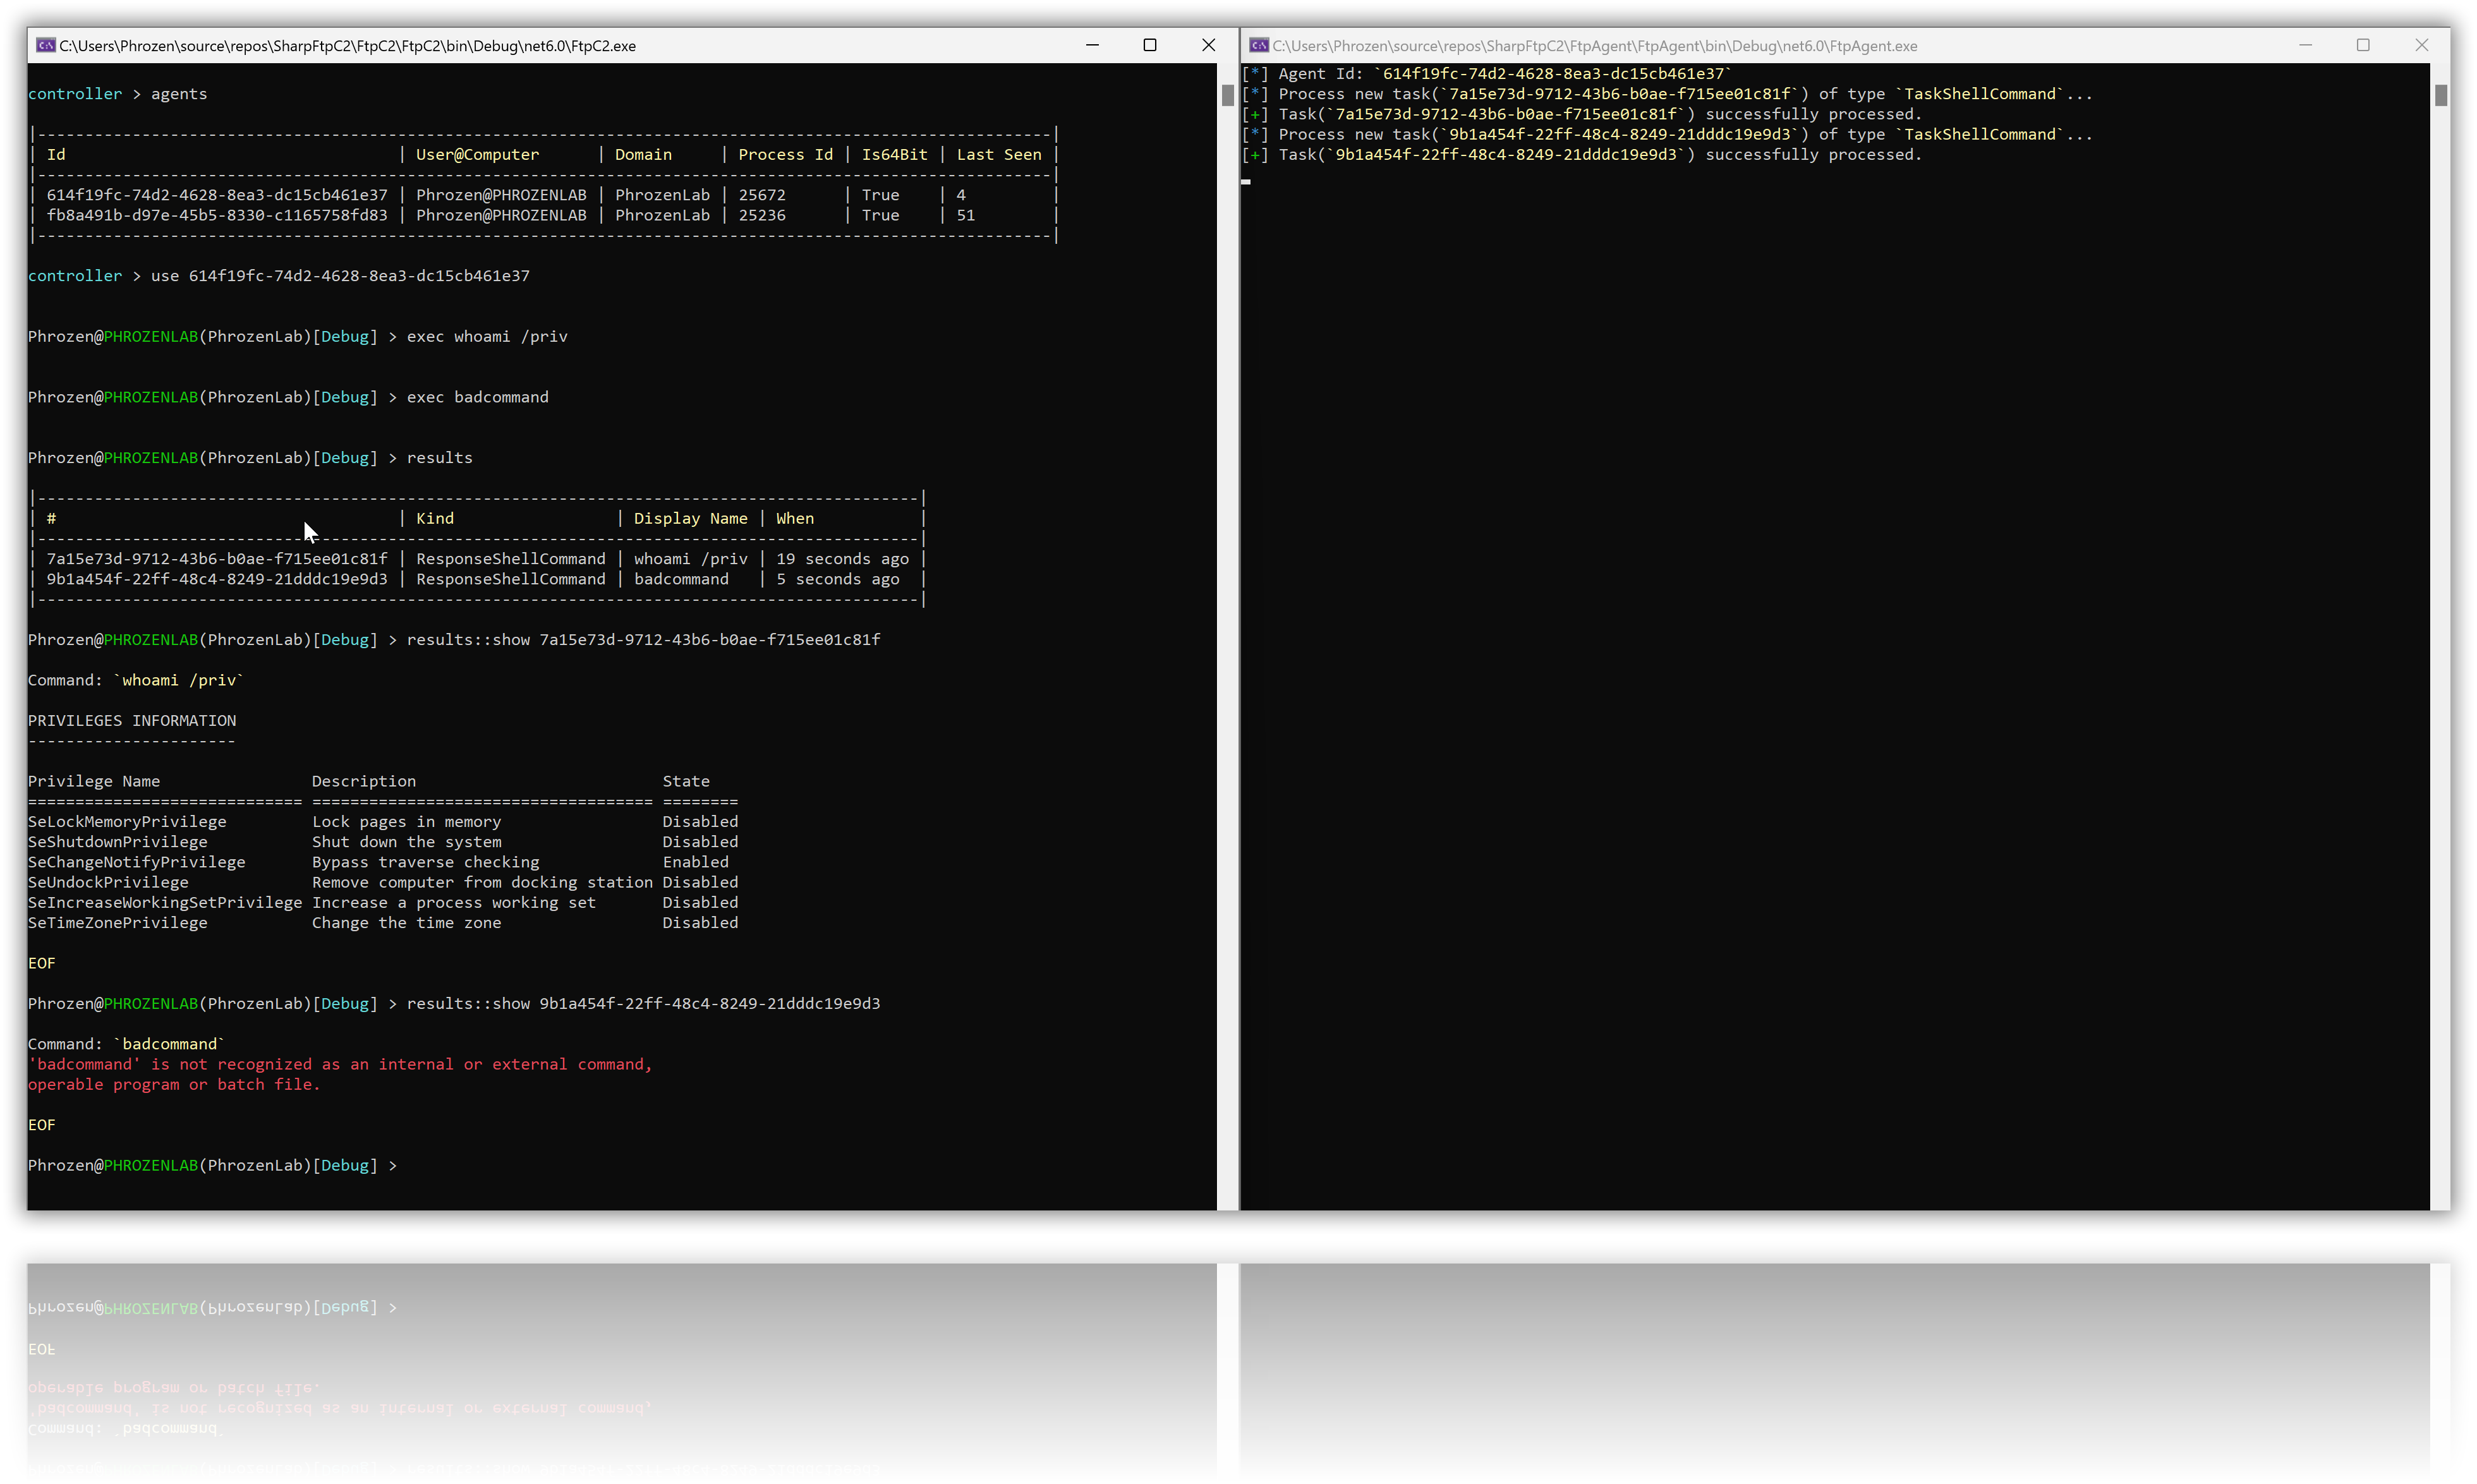
Task: Minimize the FtpAgent.exe console window
Action: [2305, 45]
